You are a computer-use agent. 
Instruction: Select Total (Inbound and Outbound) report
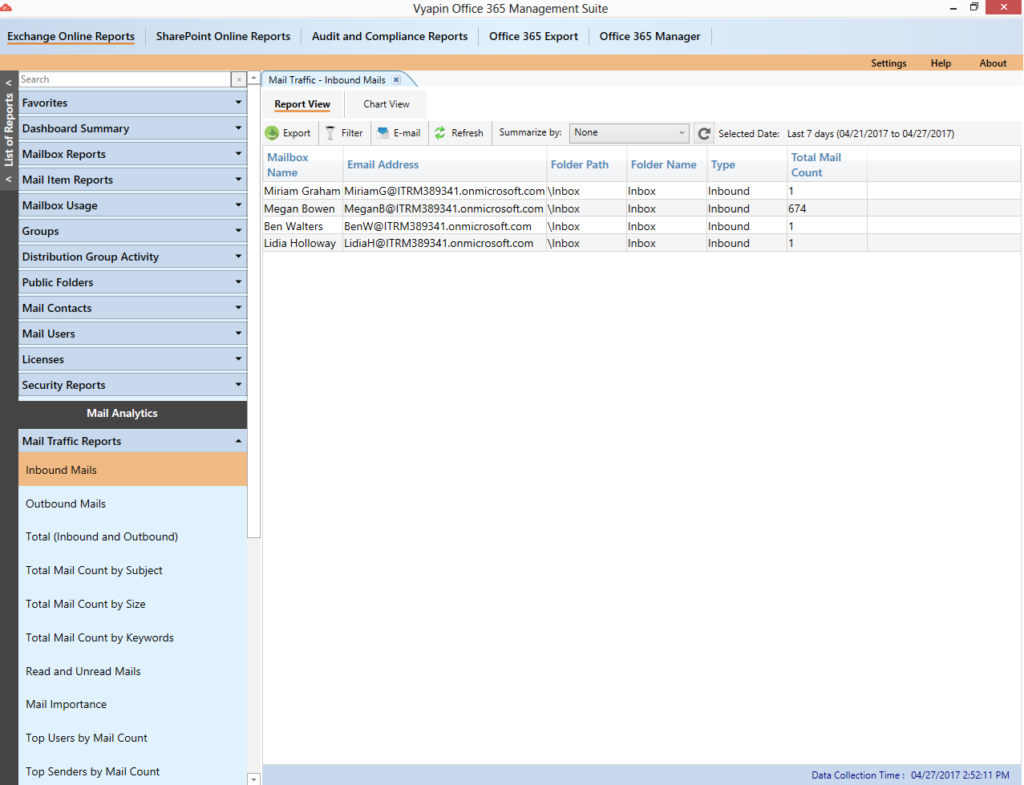coord(133,537)
